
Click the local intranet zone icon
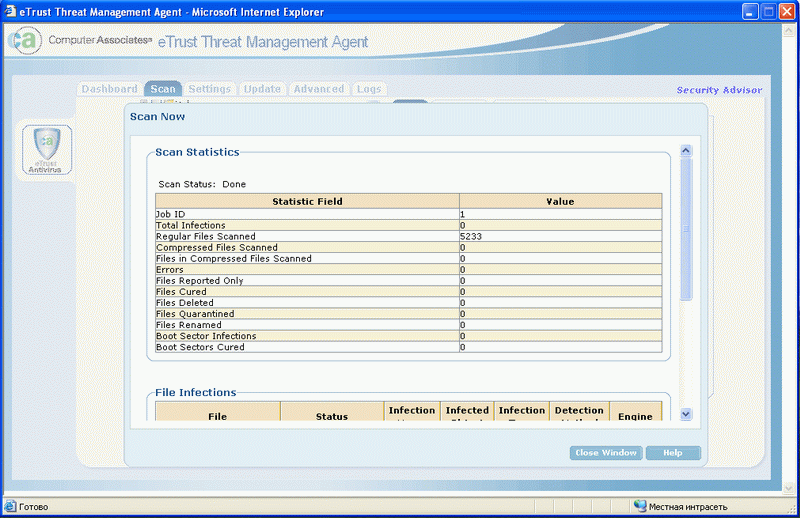pos(640,506)
